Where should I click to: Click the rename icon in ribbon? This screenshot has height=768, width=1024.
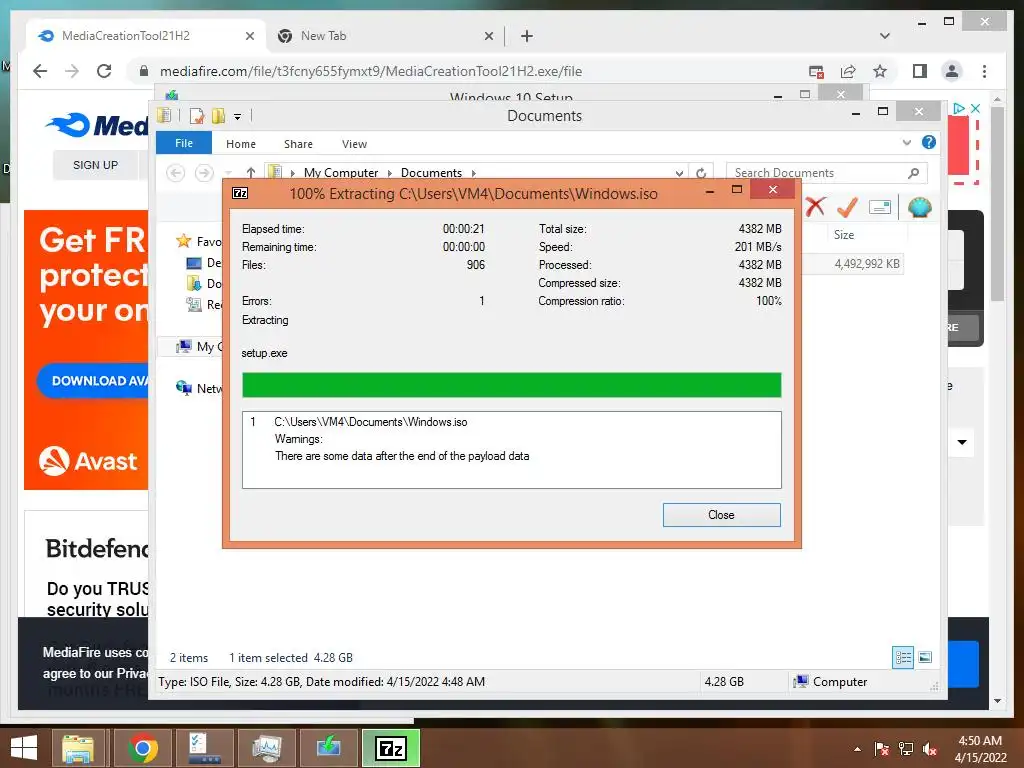pyautogui.click(x=880, y=207)
